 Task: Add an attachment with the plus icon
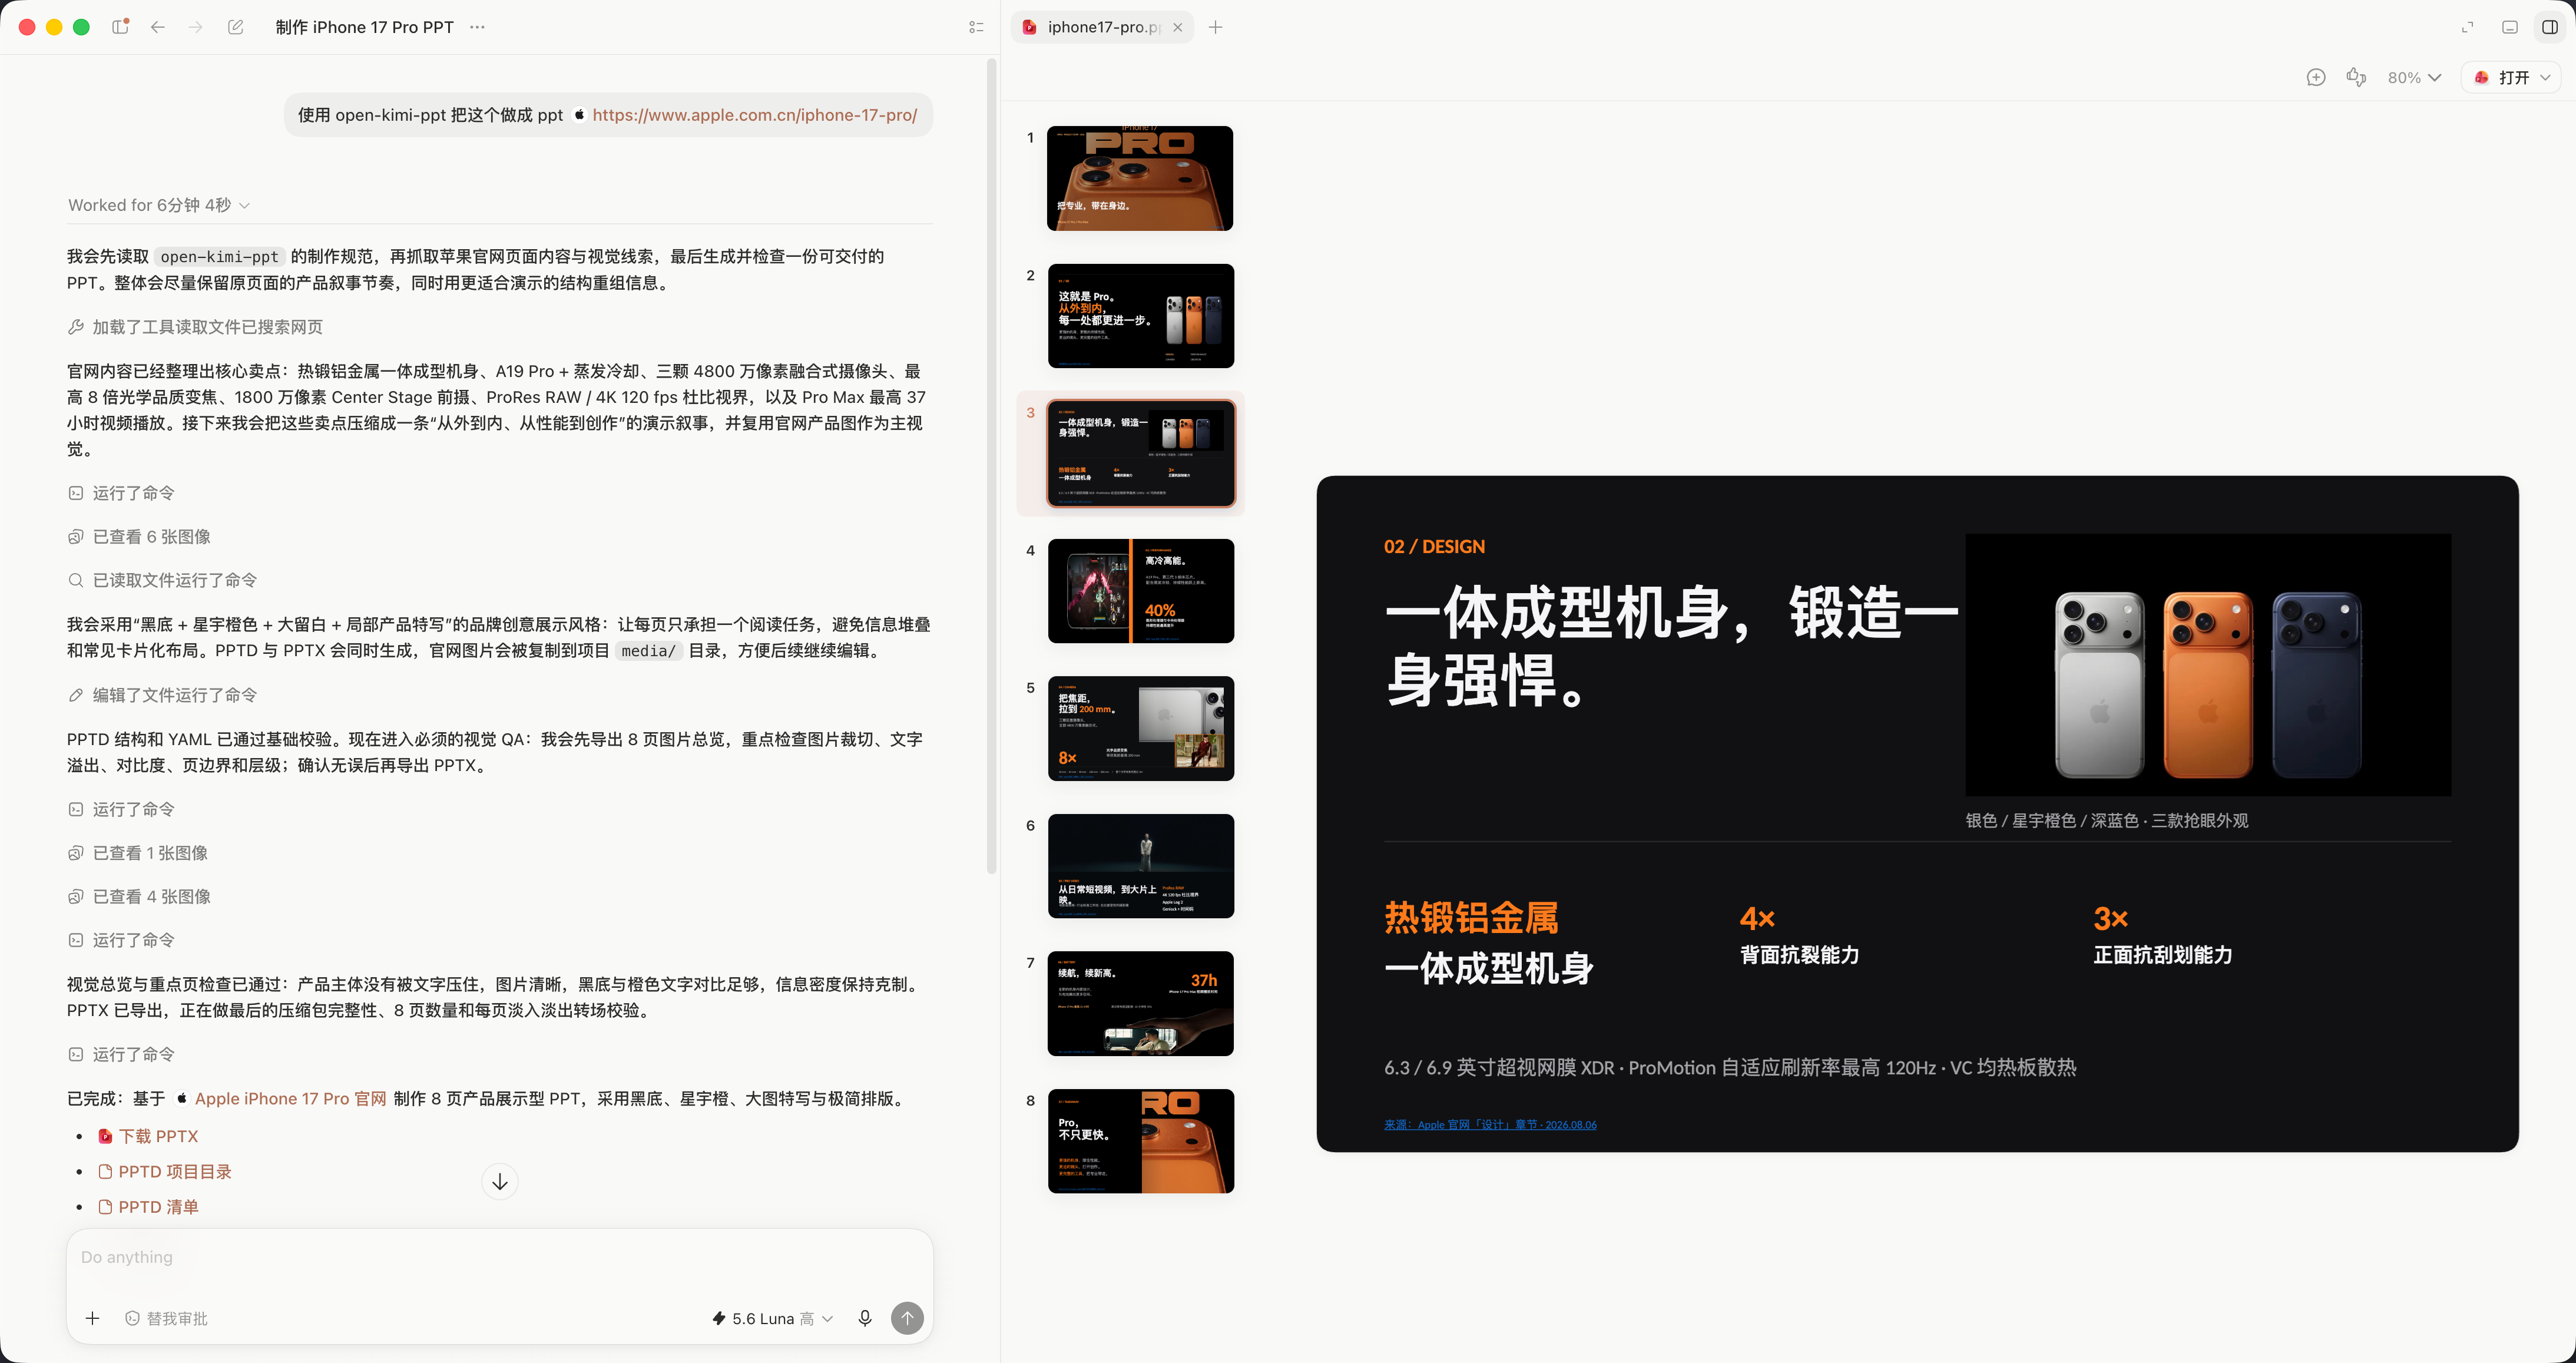(x=92, y=1318)
